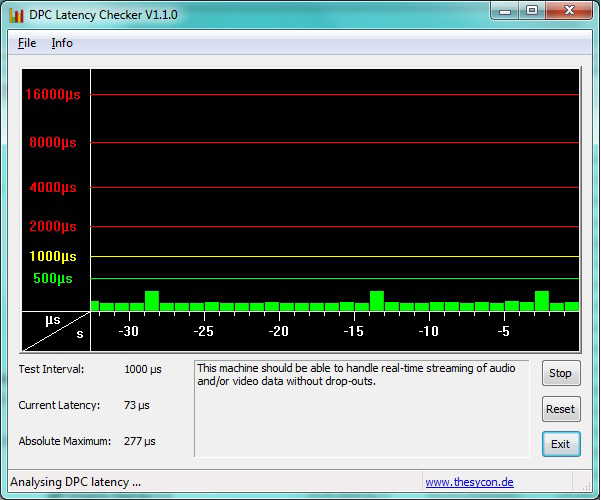The image size is (601, 500).
Task: Click the -30 seconds time axis label
Action: click(x=129, y=331)
